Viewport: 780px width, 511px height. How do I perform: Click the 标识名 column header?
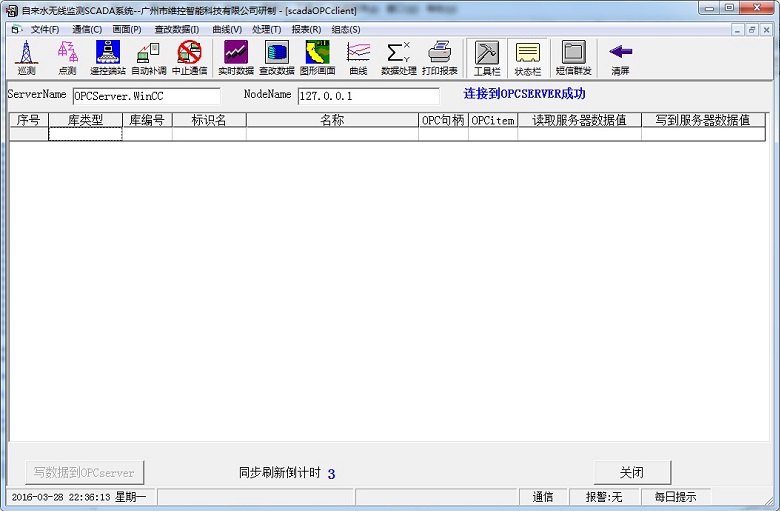coord(209,120)
